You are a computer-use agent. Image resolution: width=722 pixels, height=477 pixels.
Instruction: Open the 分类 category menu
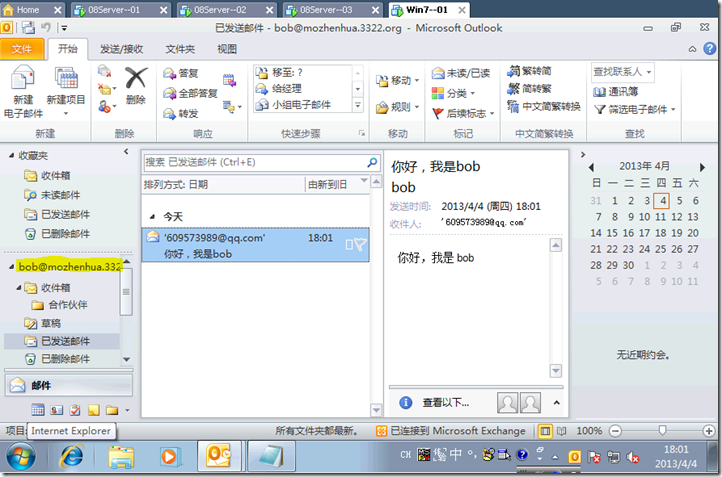[x=453, y=93]
